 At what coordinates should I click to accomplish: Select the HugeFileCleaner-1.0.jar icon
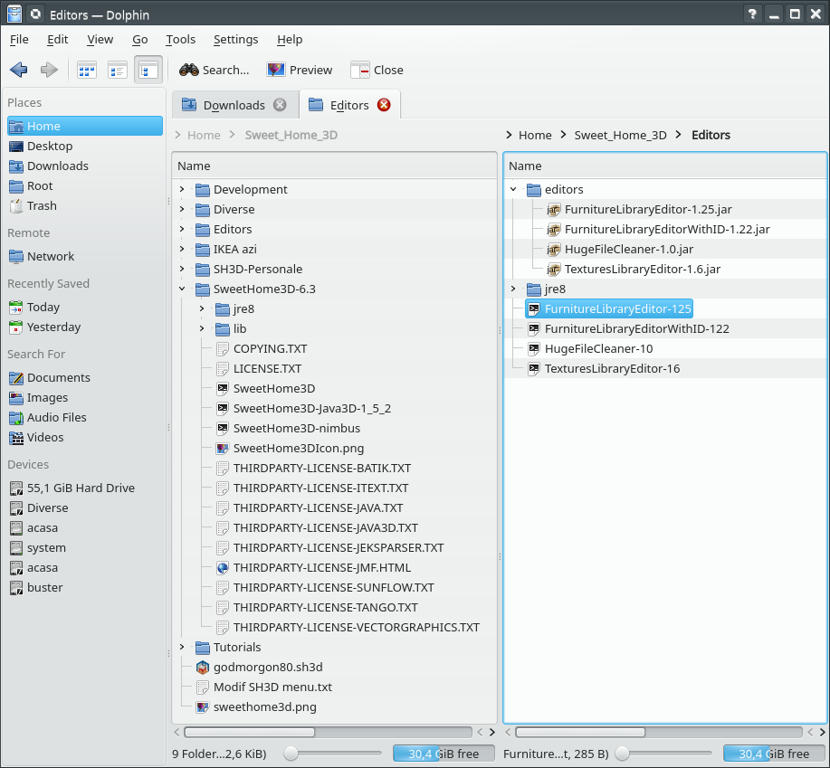pyautogui.click(x=553, y=249)
